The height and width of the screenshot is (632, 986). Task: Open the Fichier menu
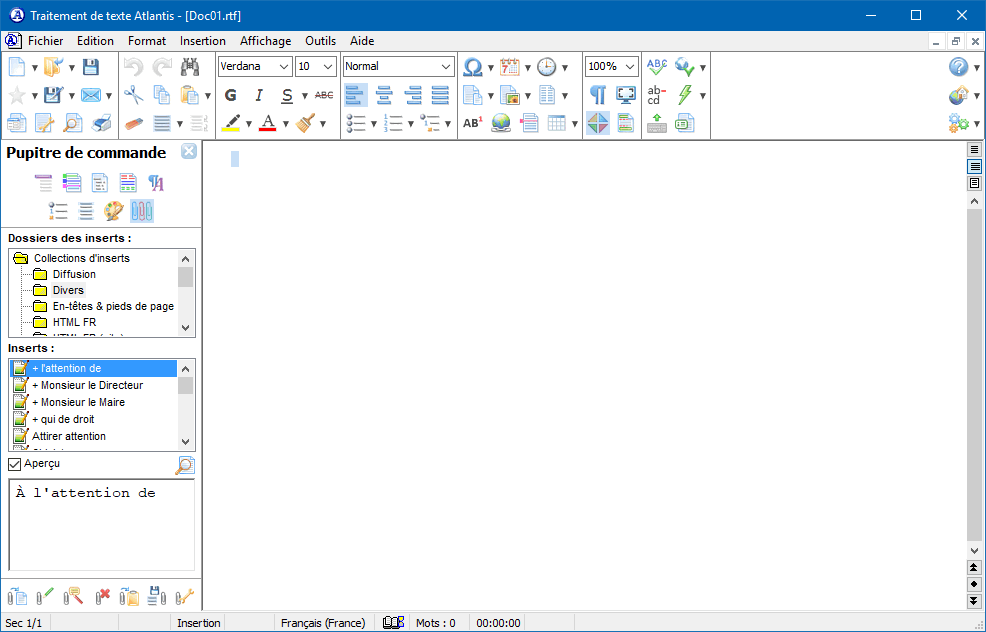coord(45,41)
